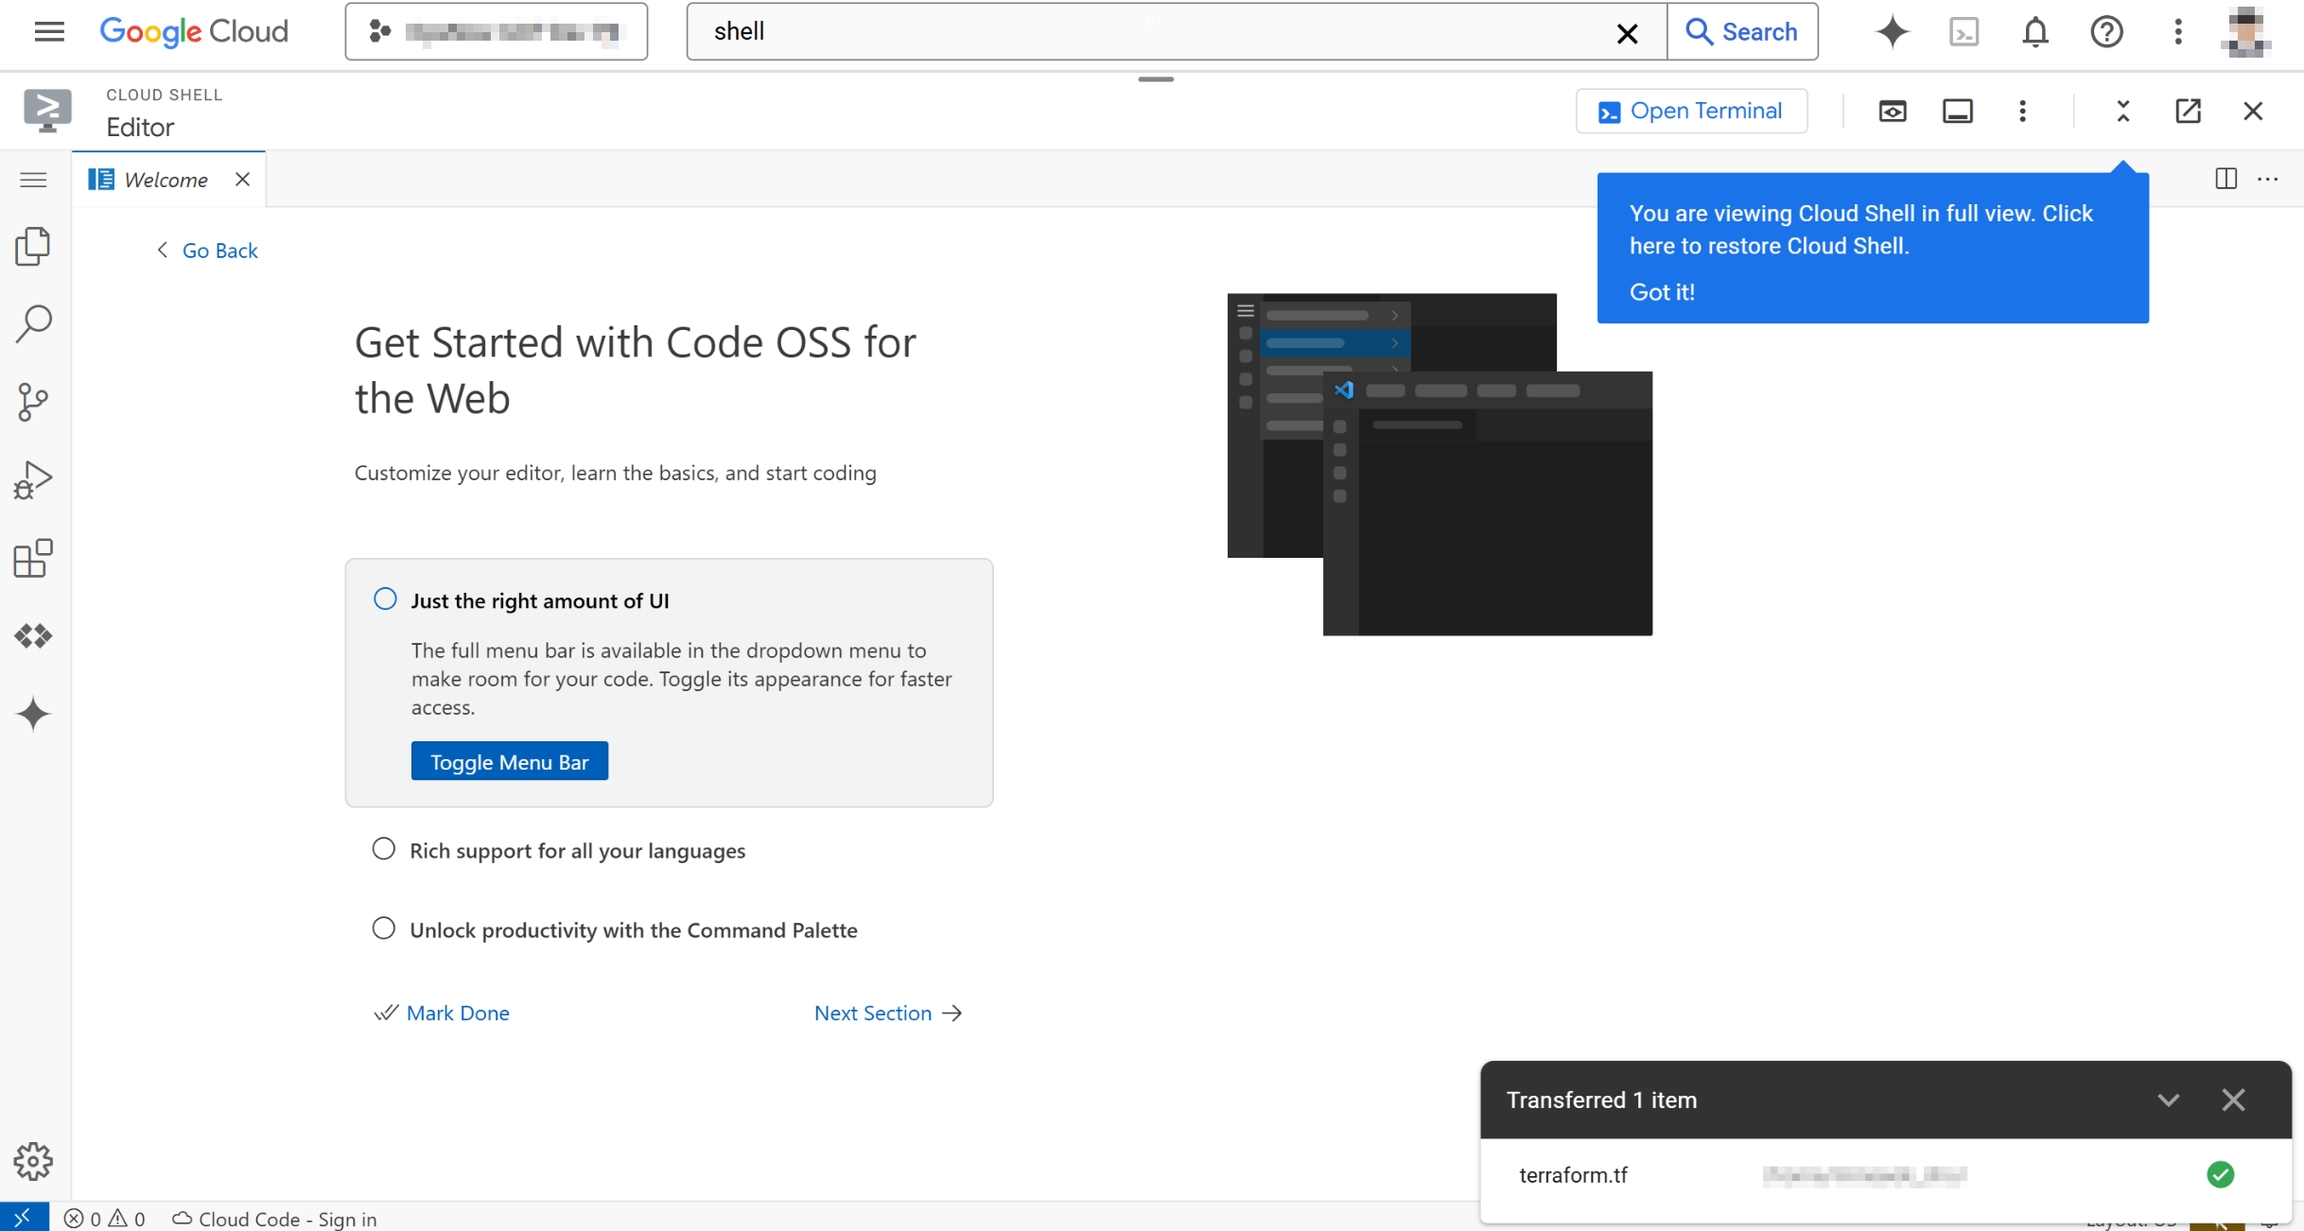The height and width of the screenshot is (1231, 2304).
Task: Open the Run and Debug view
Action: [x=33, y=480]
